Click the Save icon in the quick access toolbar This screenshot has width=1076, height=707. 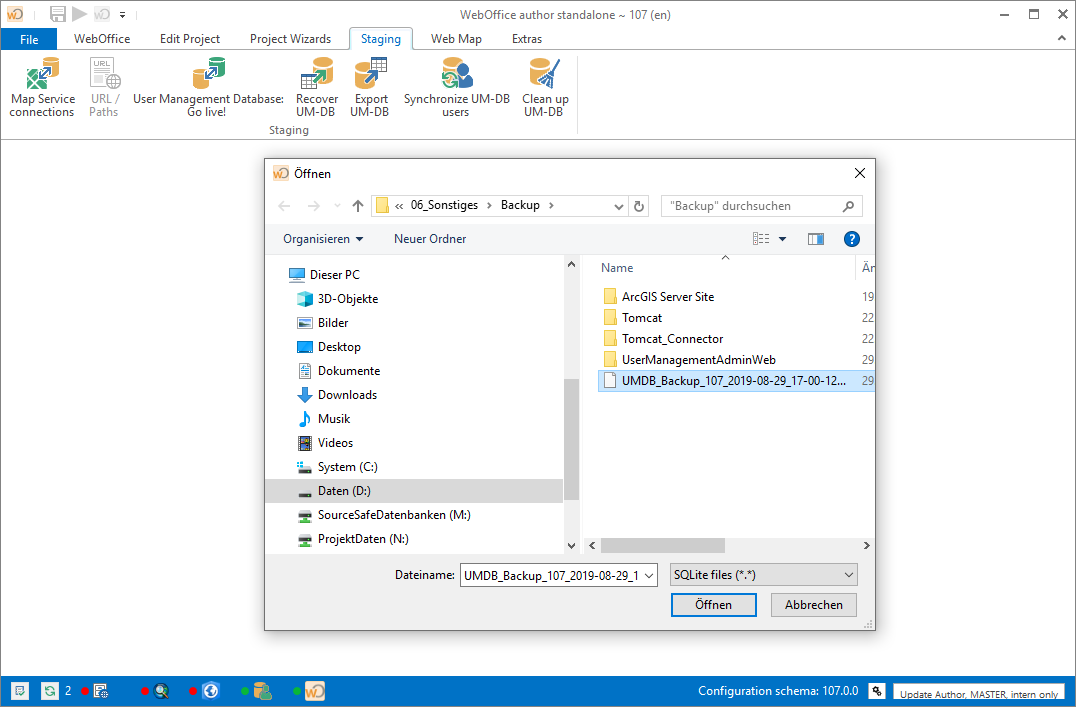[x=57, y=14]
